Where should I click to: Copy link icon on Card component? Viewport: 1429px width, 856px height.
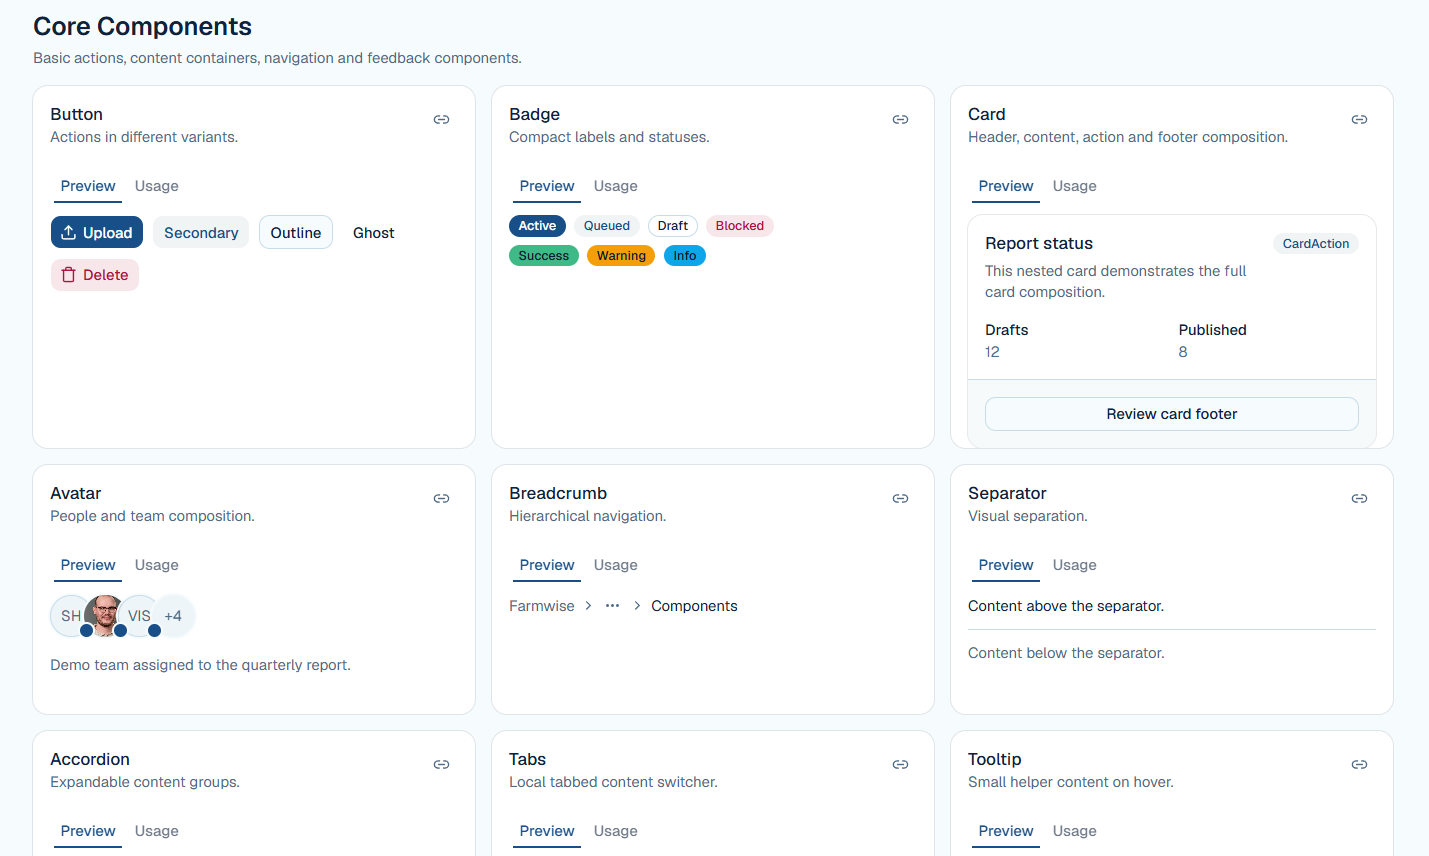click(1359, 119)
